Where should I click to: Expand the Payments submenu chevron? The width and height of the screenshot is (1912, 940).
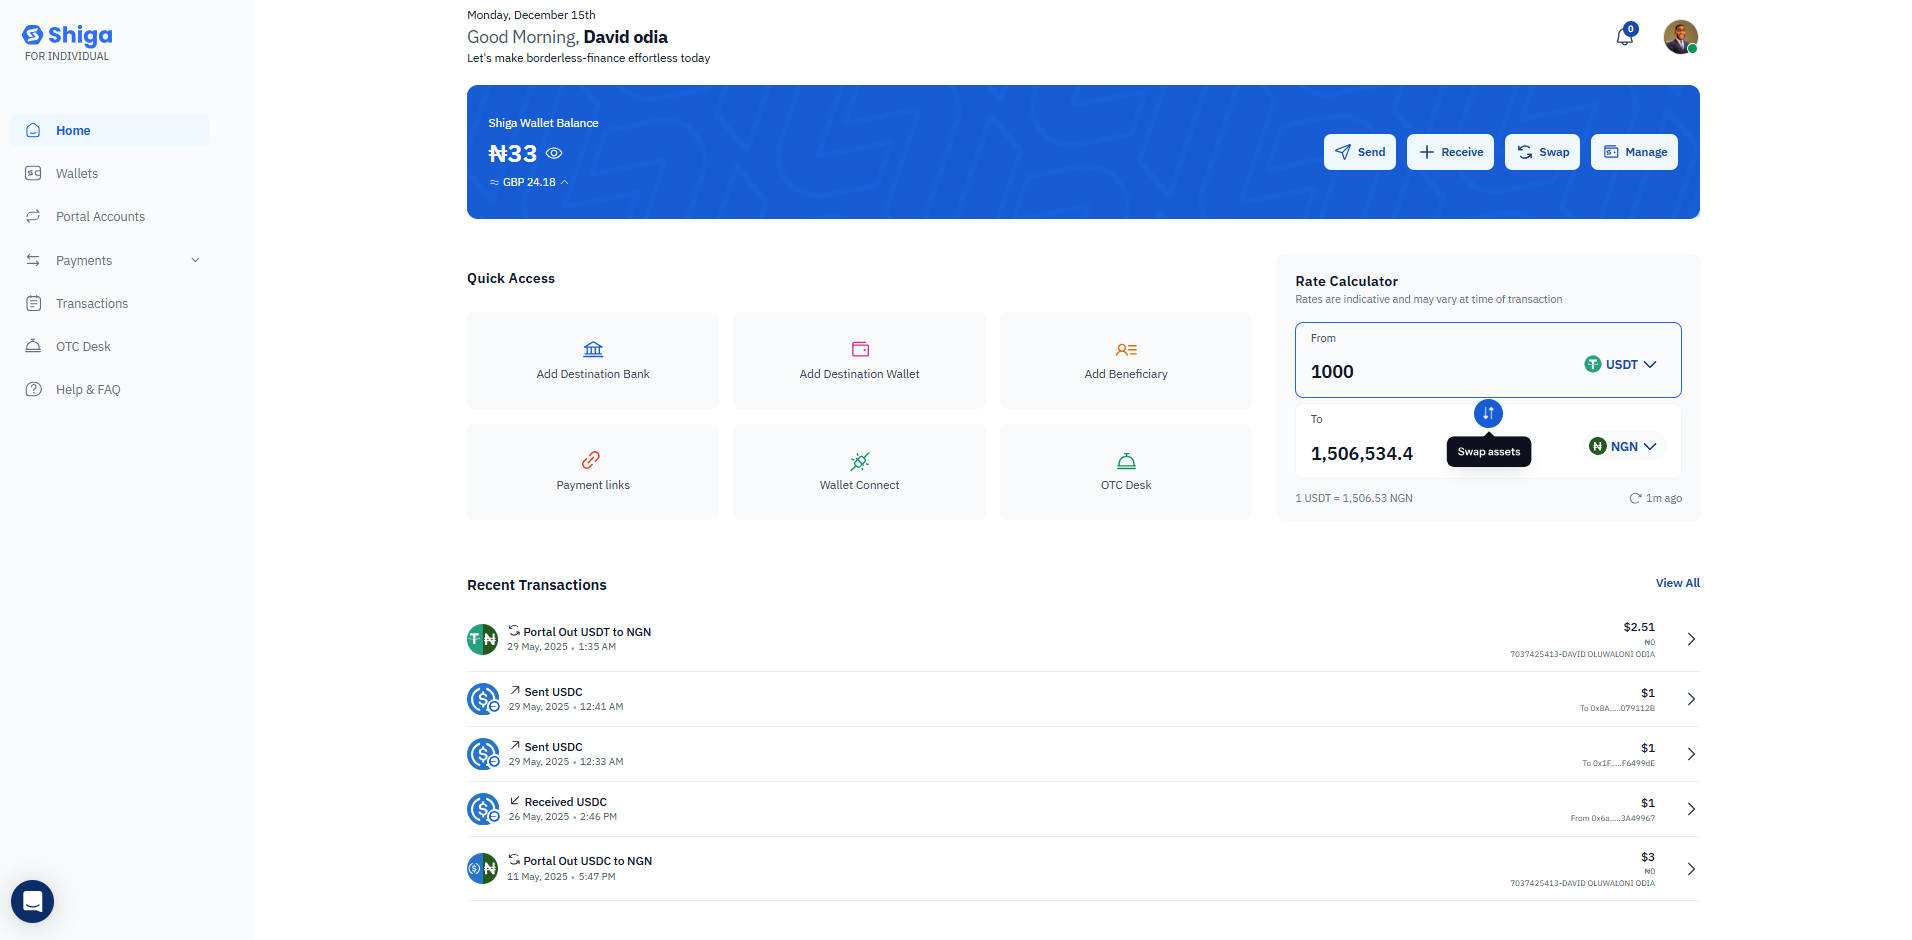[x=195, y=260]
